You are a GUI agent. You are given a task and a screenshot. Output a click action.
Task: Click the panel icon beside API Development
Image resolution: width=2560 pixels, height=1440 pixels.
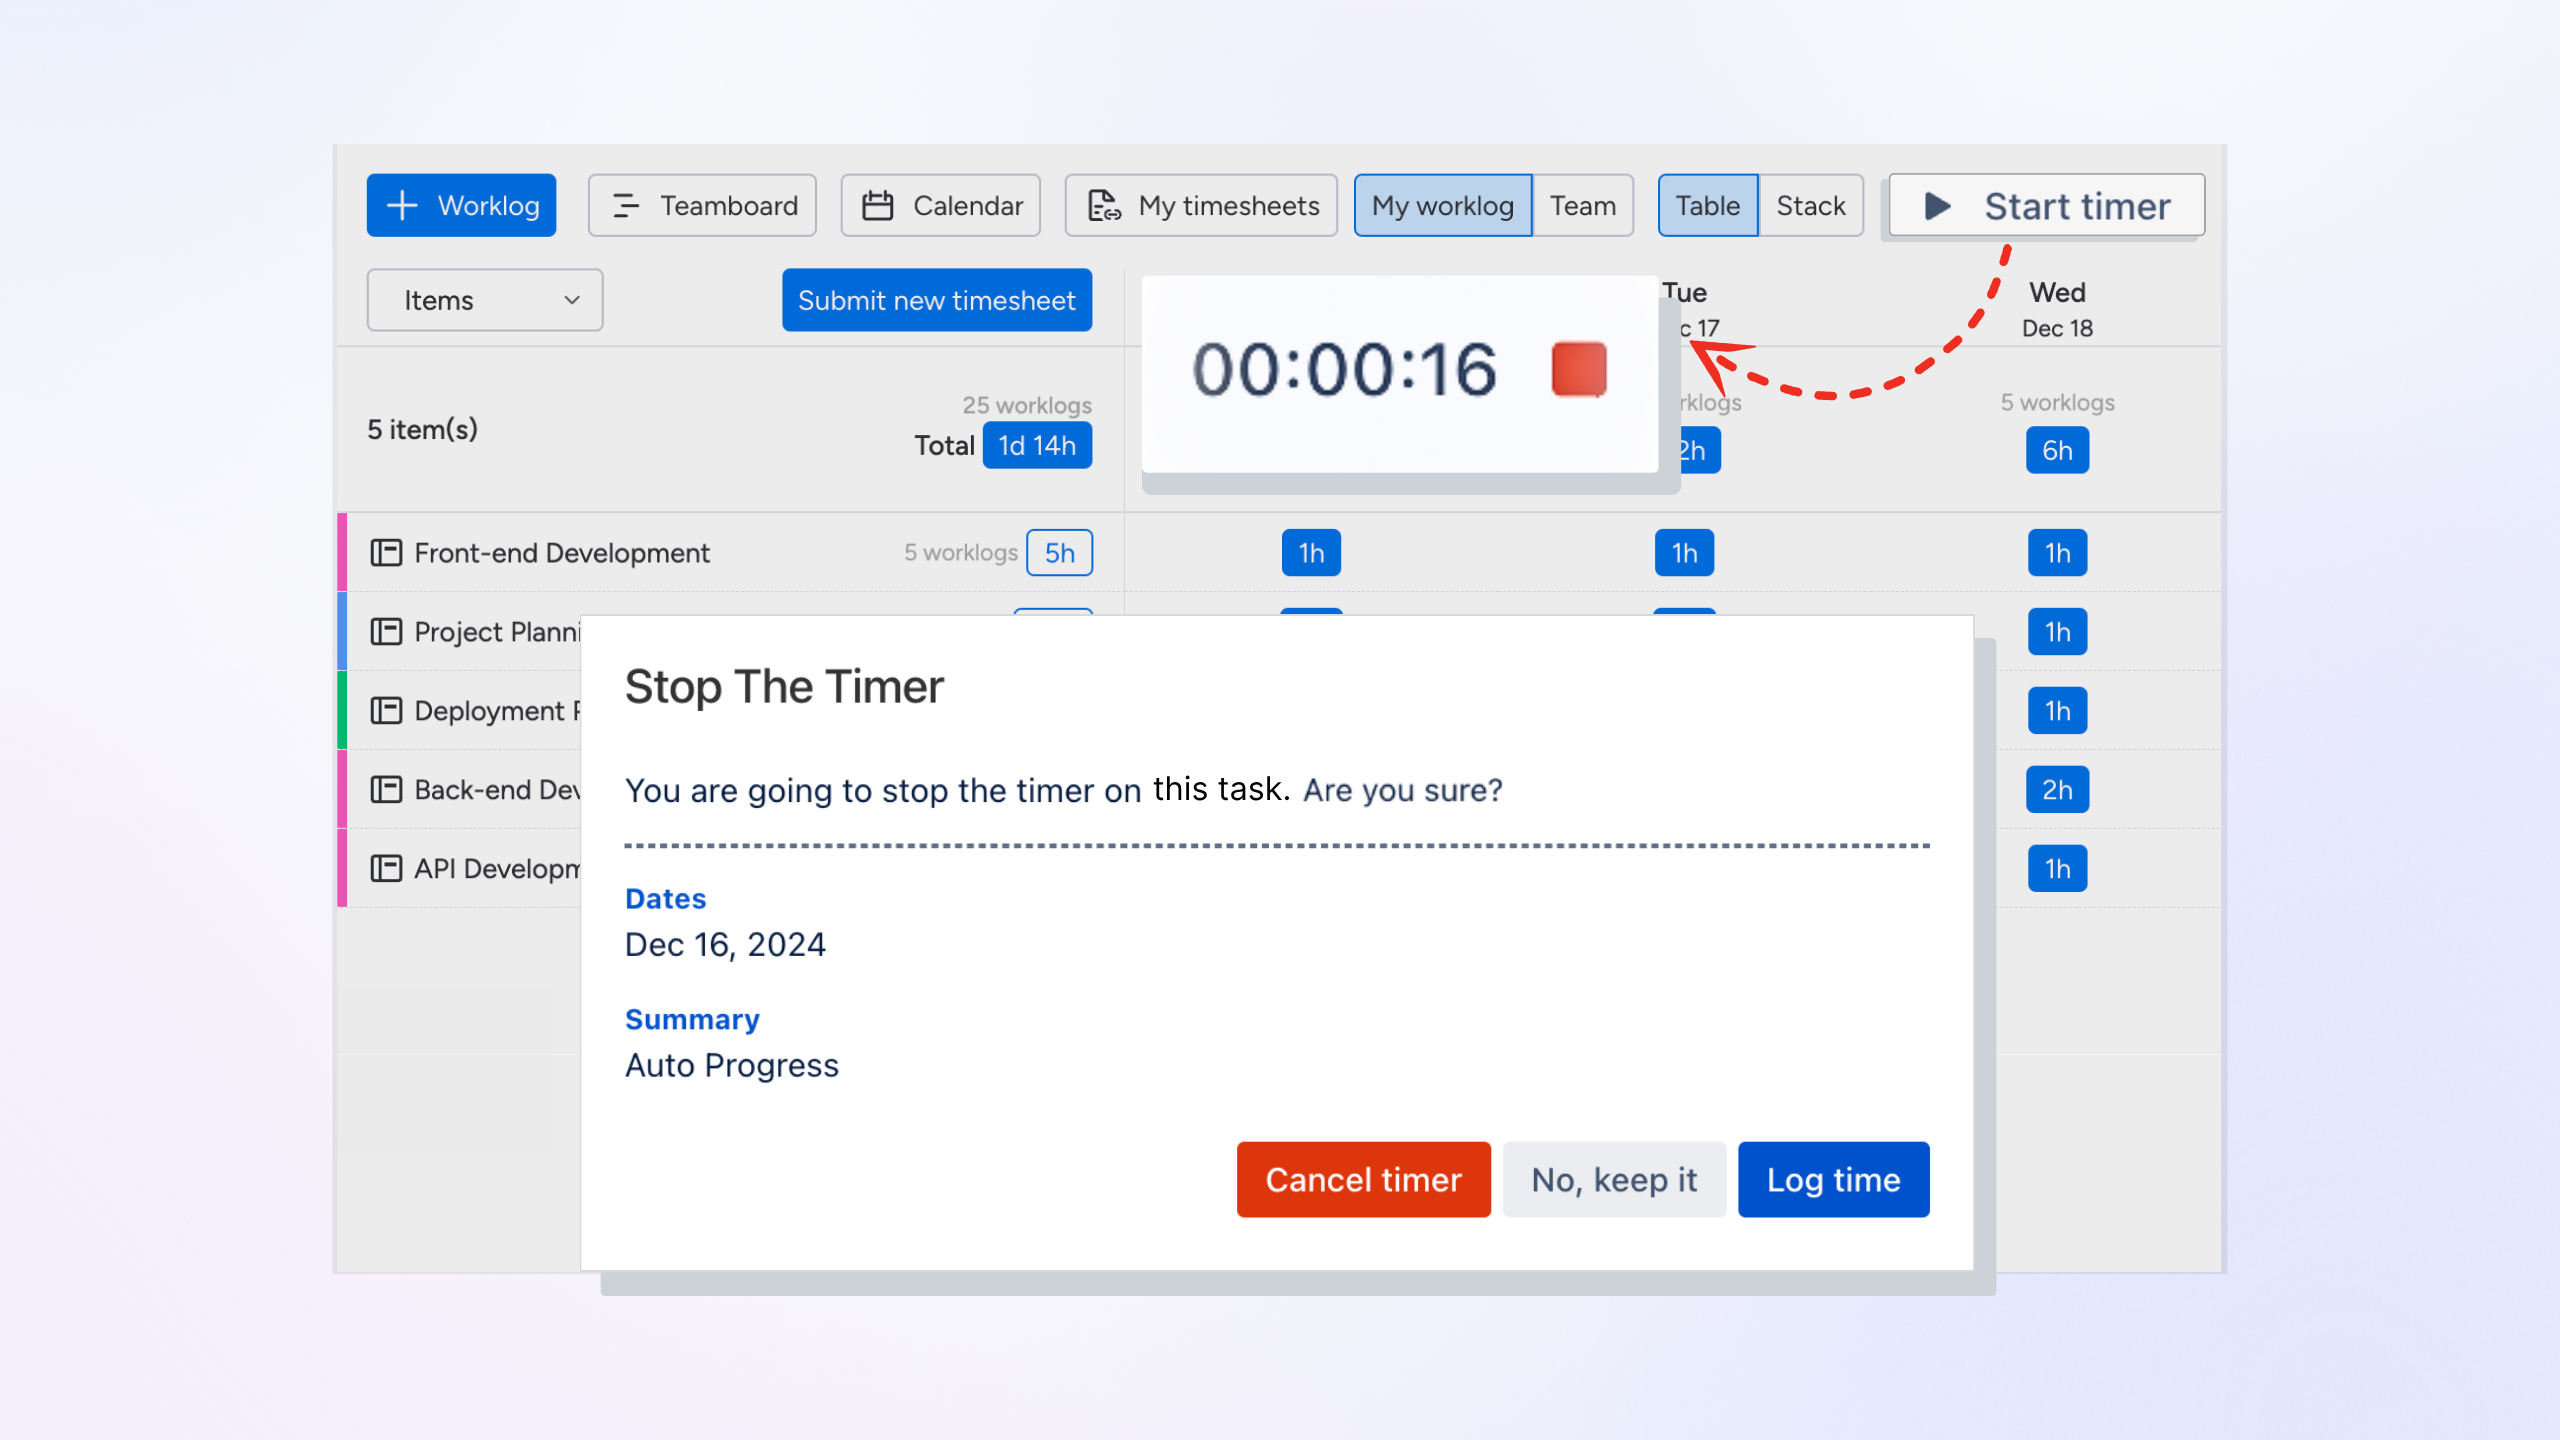click(x=387, y=868)
